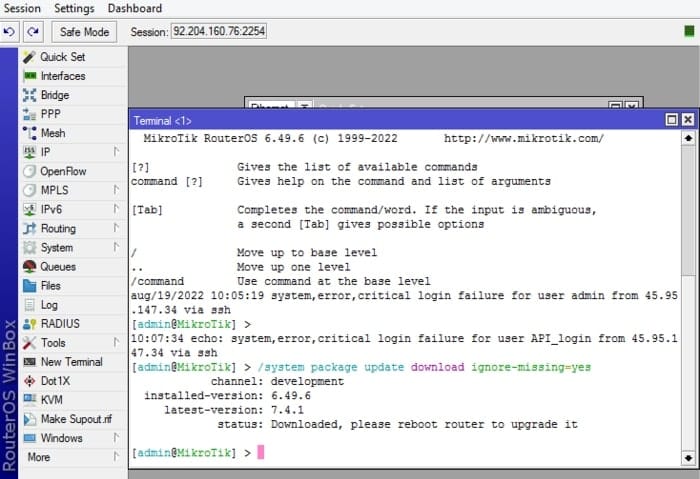The width and height of the screenshot is (700, 479).
Task: Select the Quick Set label
Action: click(x=62, y=57)
